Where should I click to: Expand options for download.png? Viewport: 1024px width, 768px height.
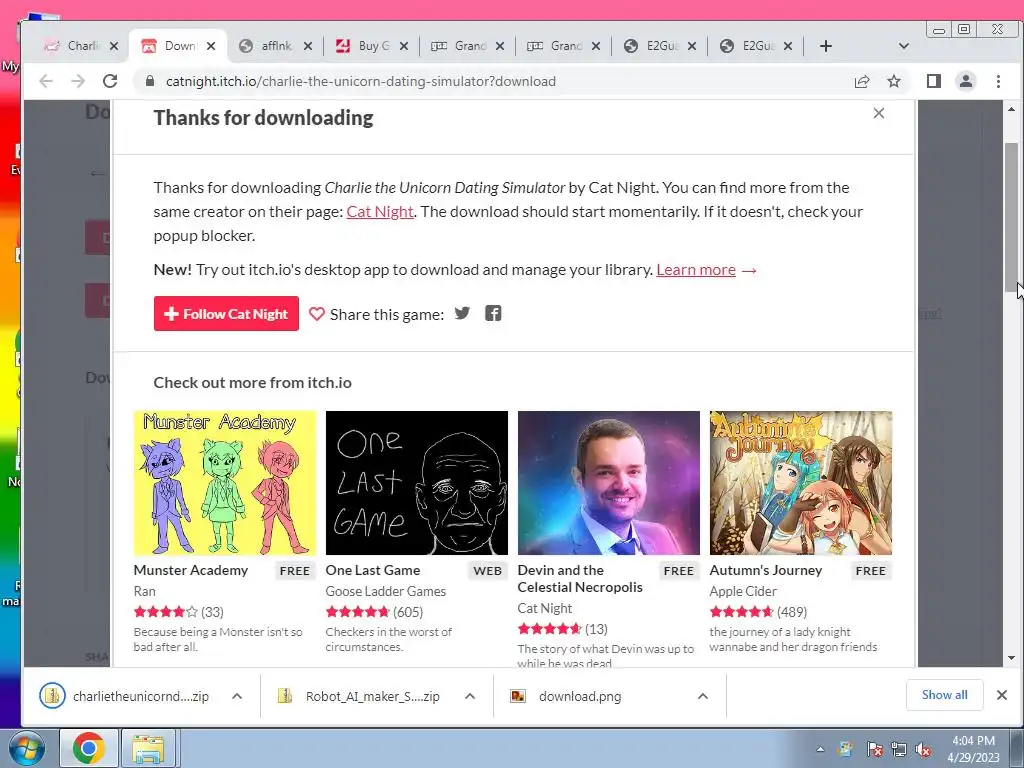703,696
